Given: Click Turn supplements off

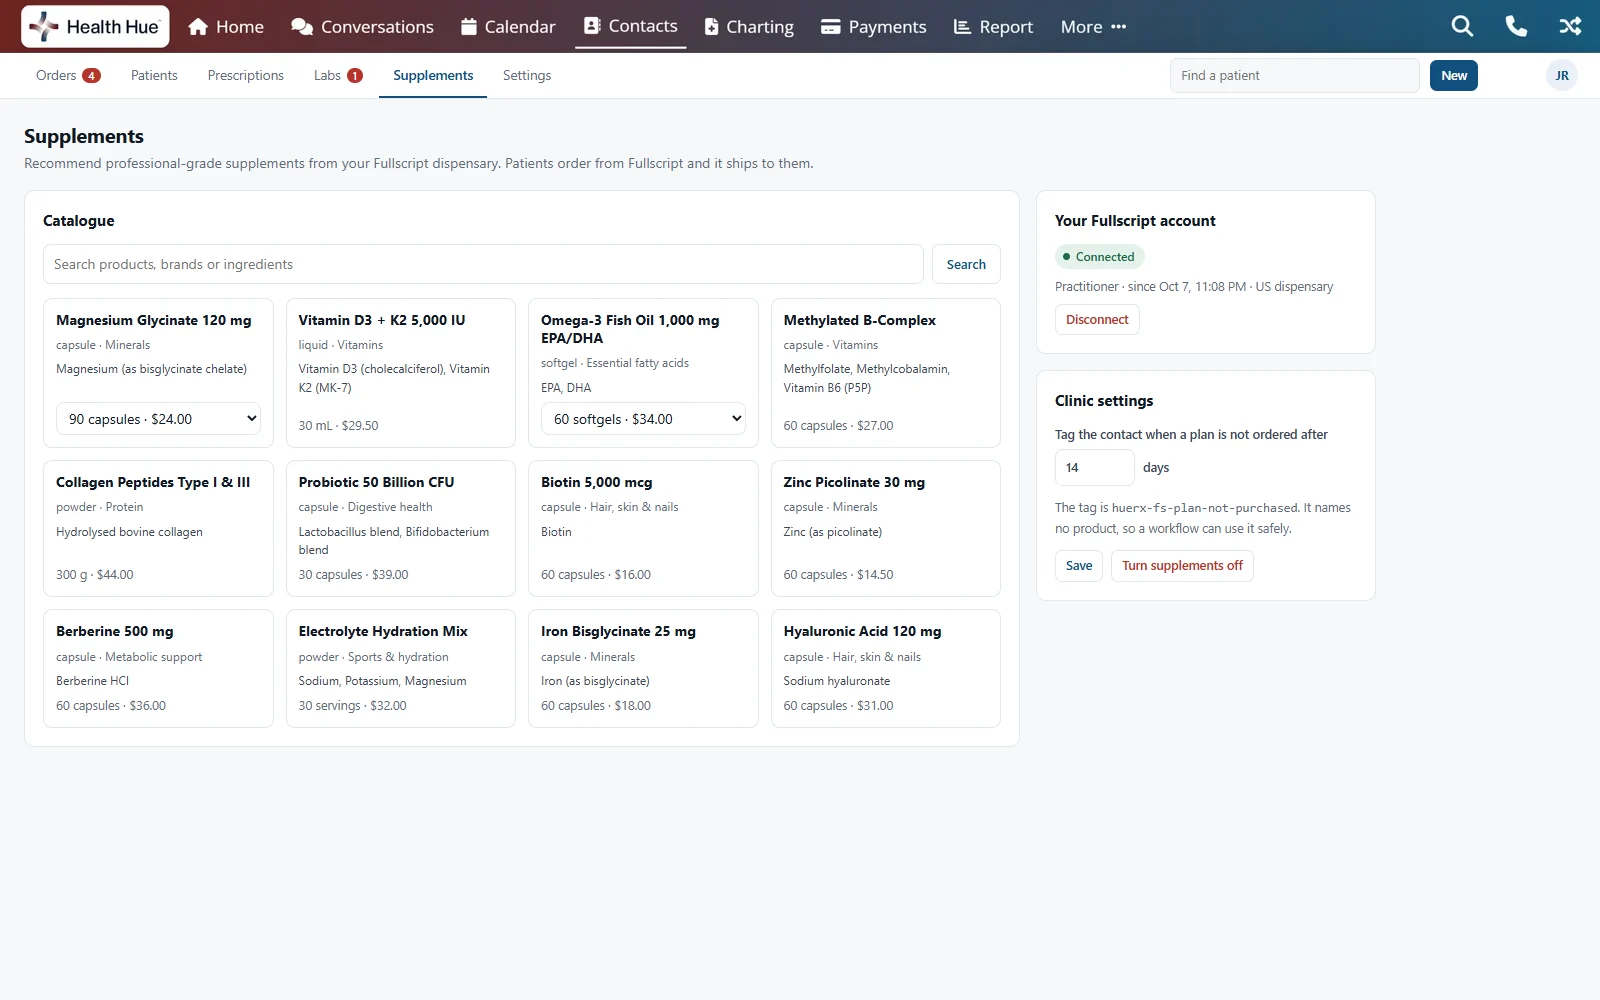Looking at the screenshot, I should coord(1182,565).
